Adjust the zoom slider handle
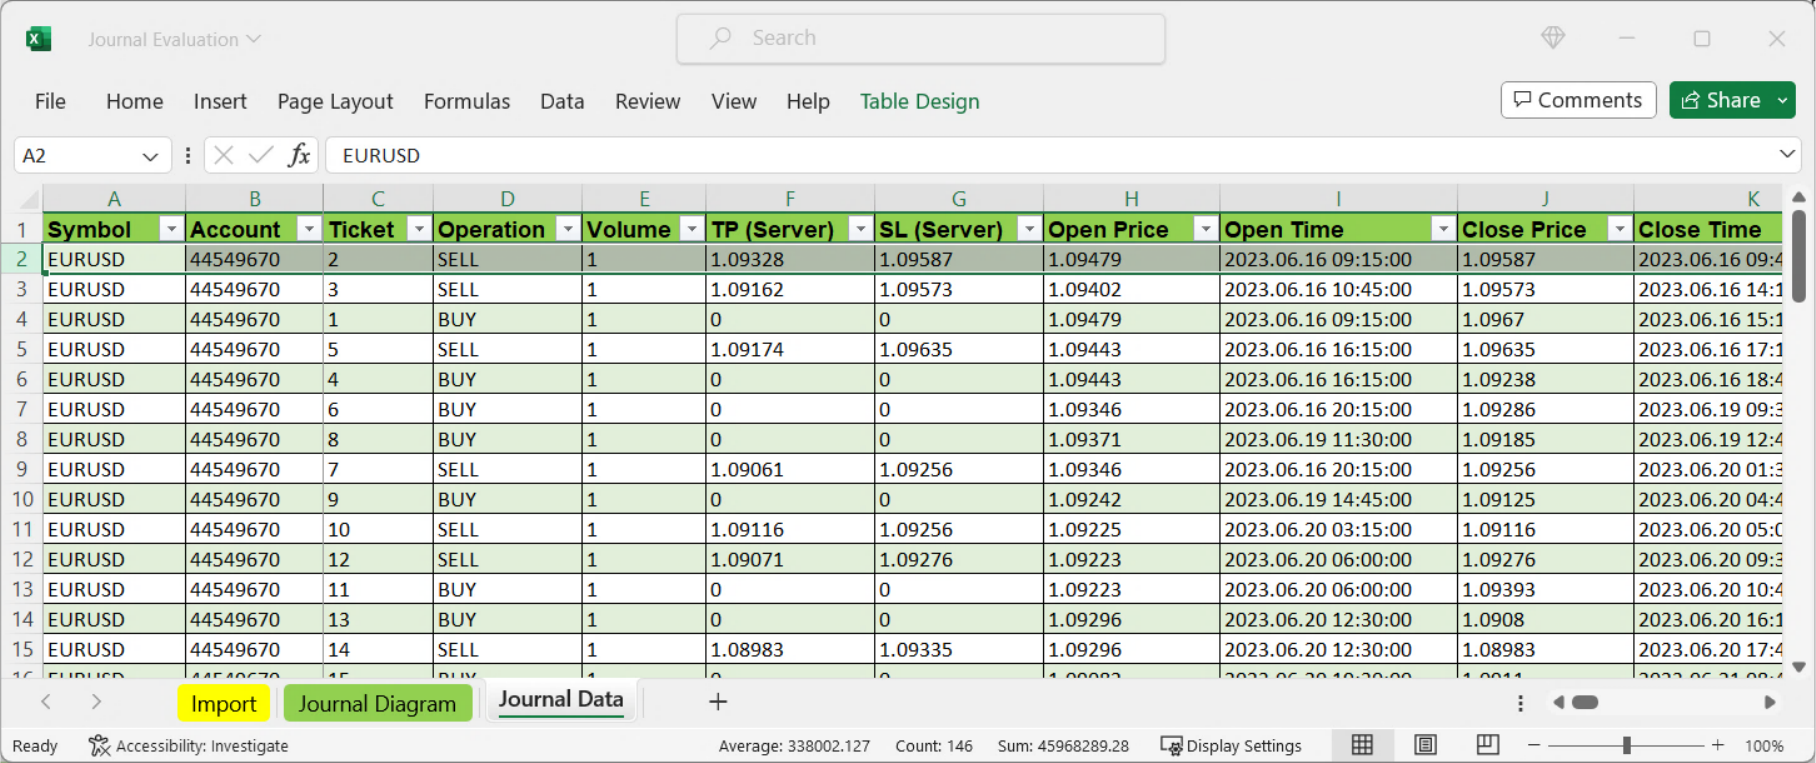The width and height of the screenshot is (1816, 763). [x=1627, y=745]
